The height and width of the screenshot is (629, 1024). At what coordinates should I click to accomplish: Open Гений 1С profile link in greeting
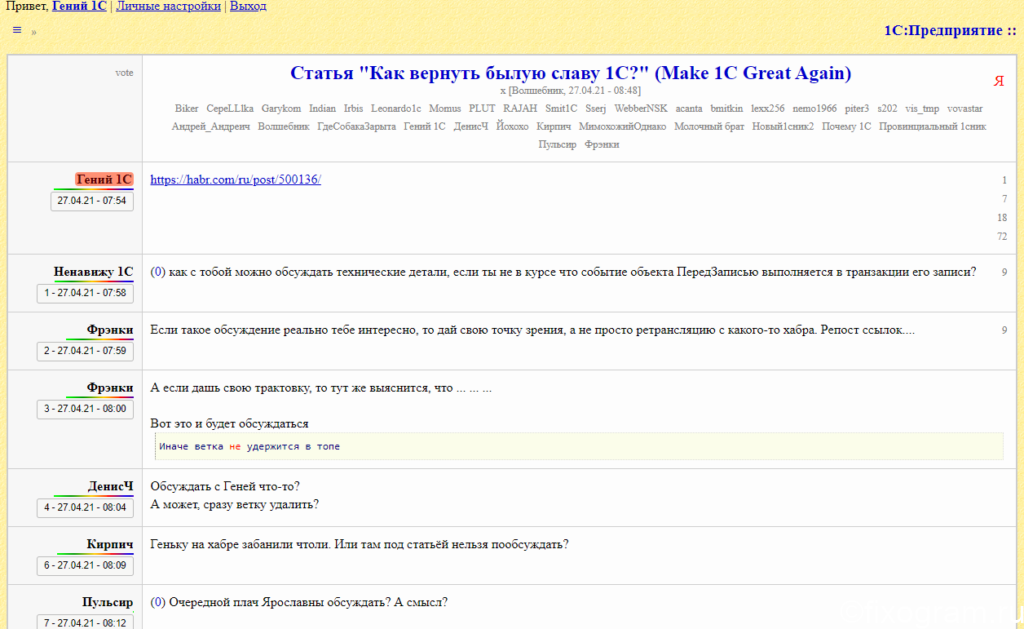click(x=79, y=7)
